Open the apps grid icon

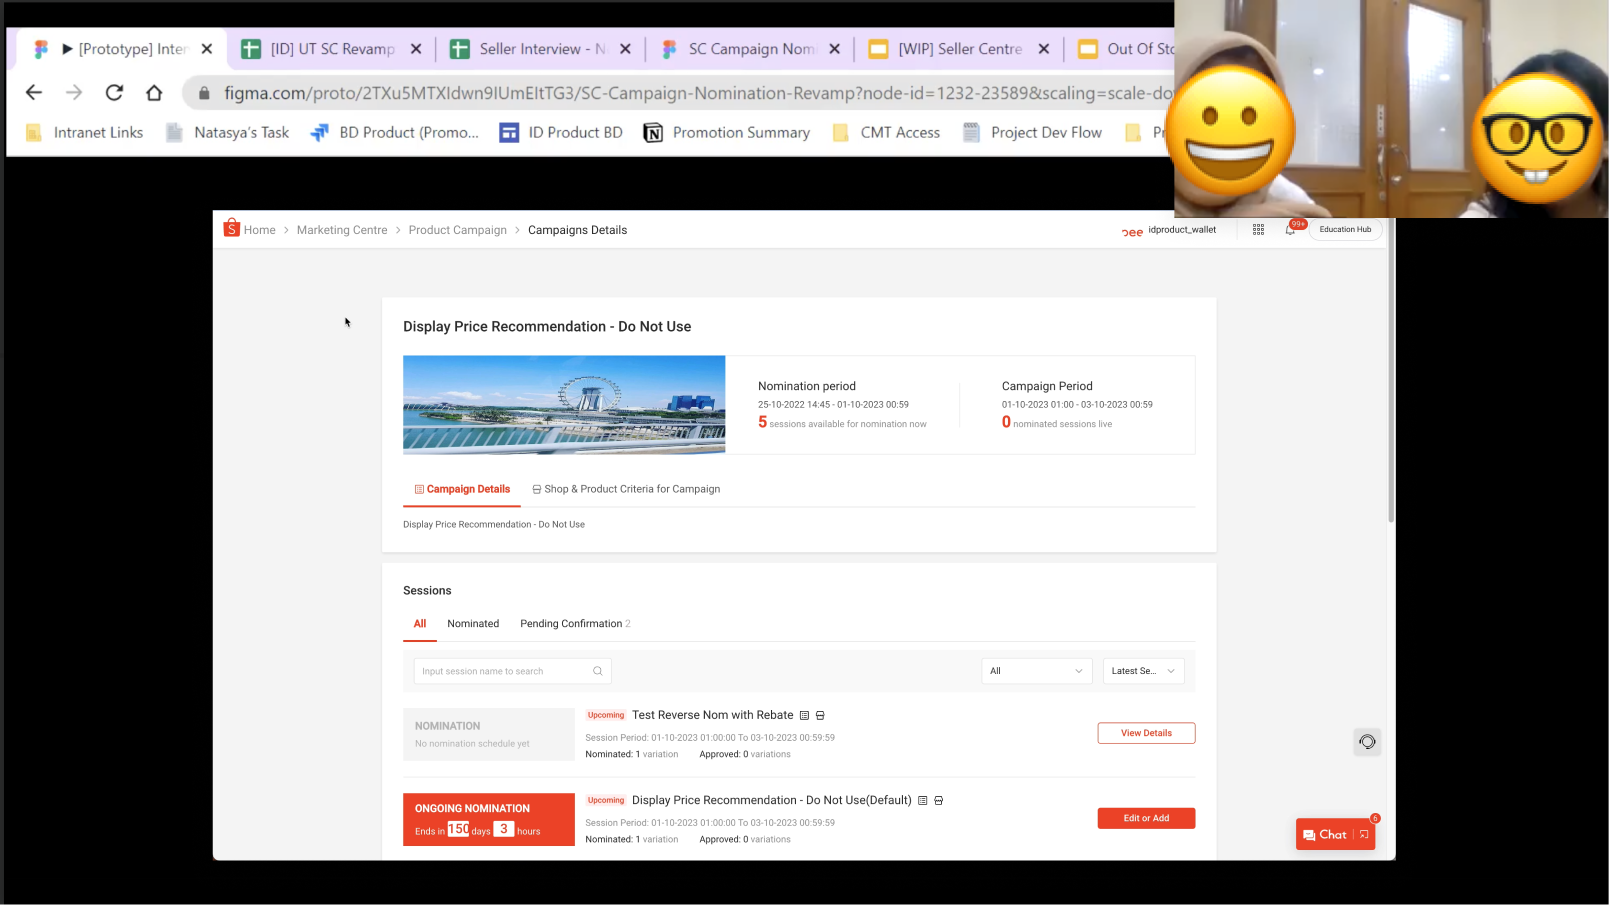(x=1258, y=229)
